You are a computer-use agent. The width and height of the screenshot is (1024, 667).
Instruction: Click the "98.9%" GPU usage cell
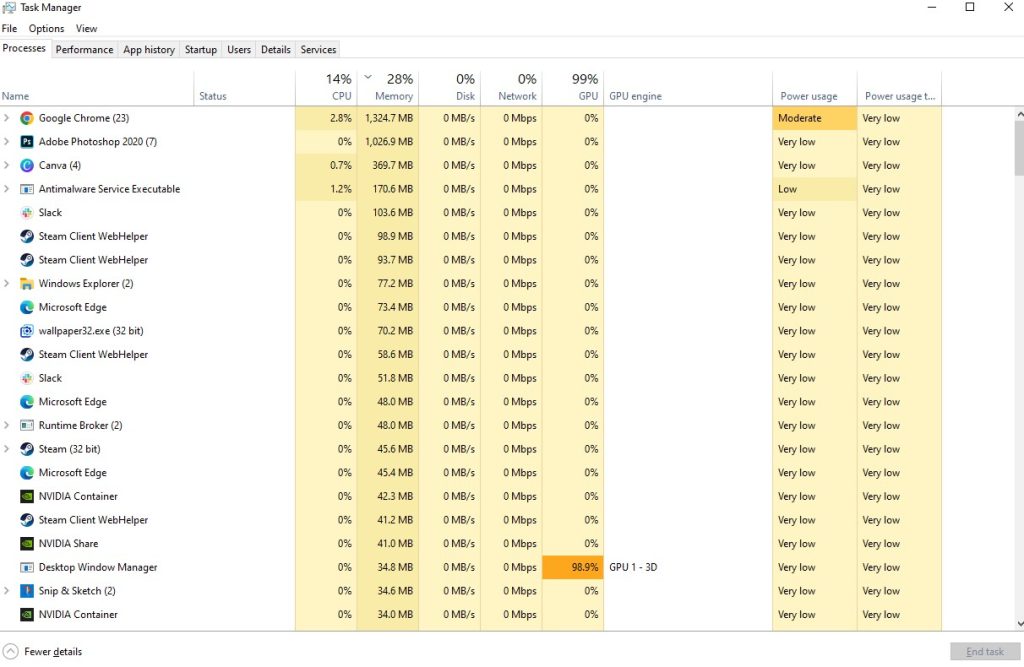pyautogui.click(x=573, y=567)
